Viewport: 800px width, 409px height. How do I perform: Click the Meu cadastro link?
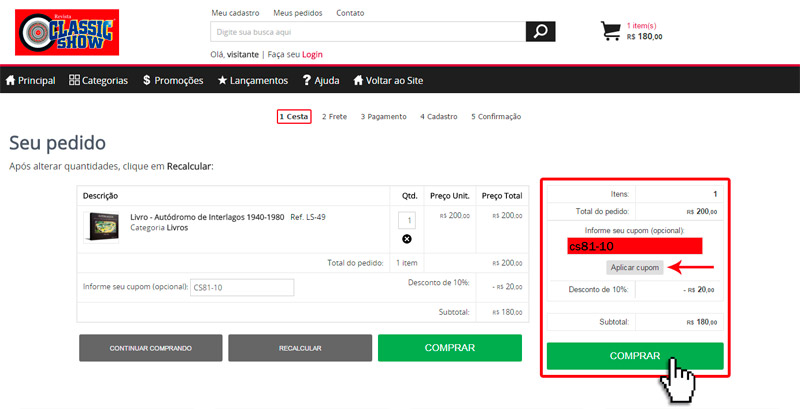coord(236,13)
